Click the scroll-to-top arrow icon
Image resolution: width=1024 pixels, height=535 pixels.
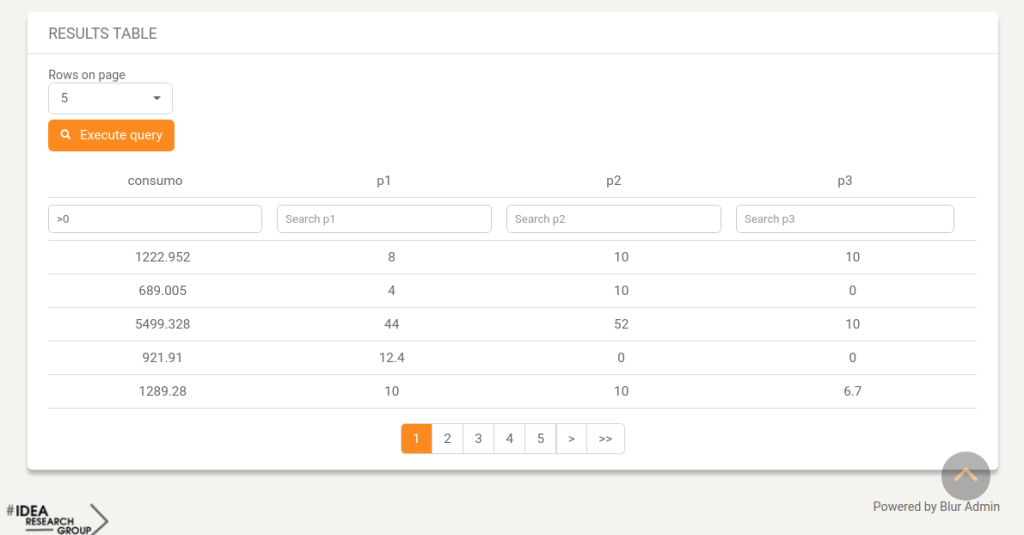[x=965, y=476]
